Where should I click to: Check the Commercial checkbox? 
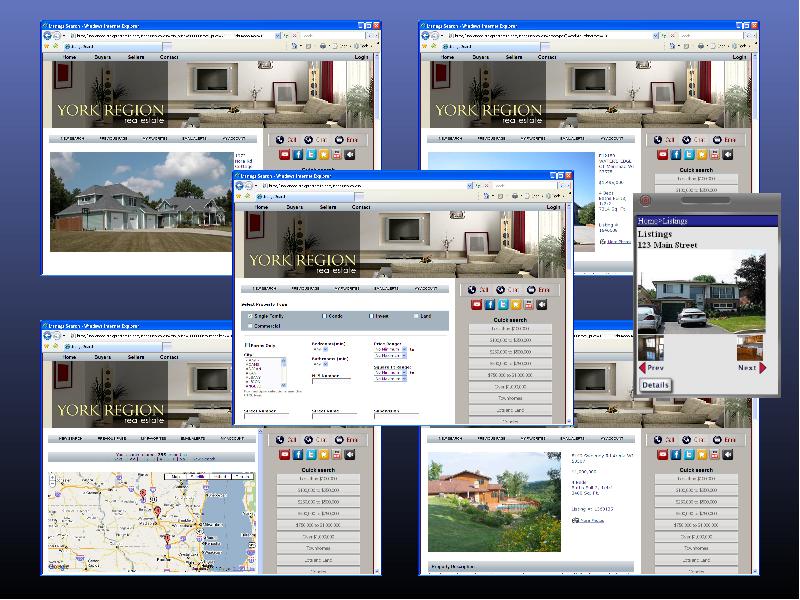tap(250, 326)
